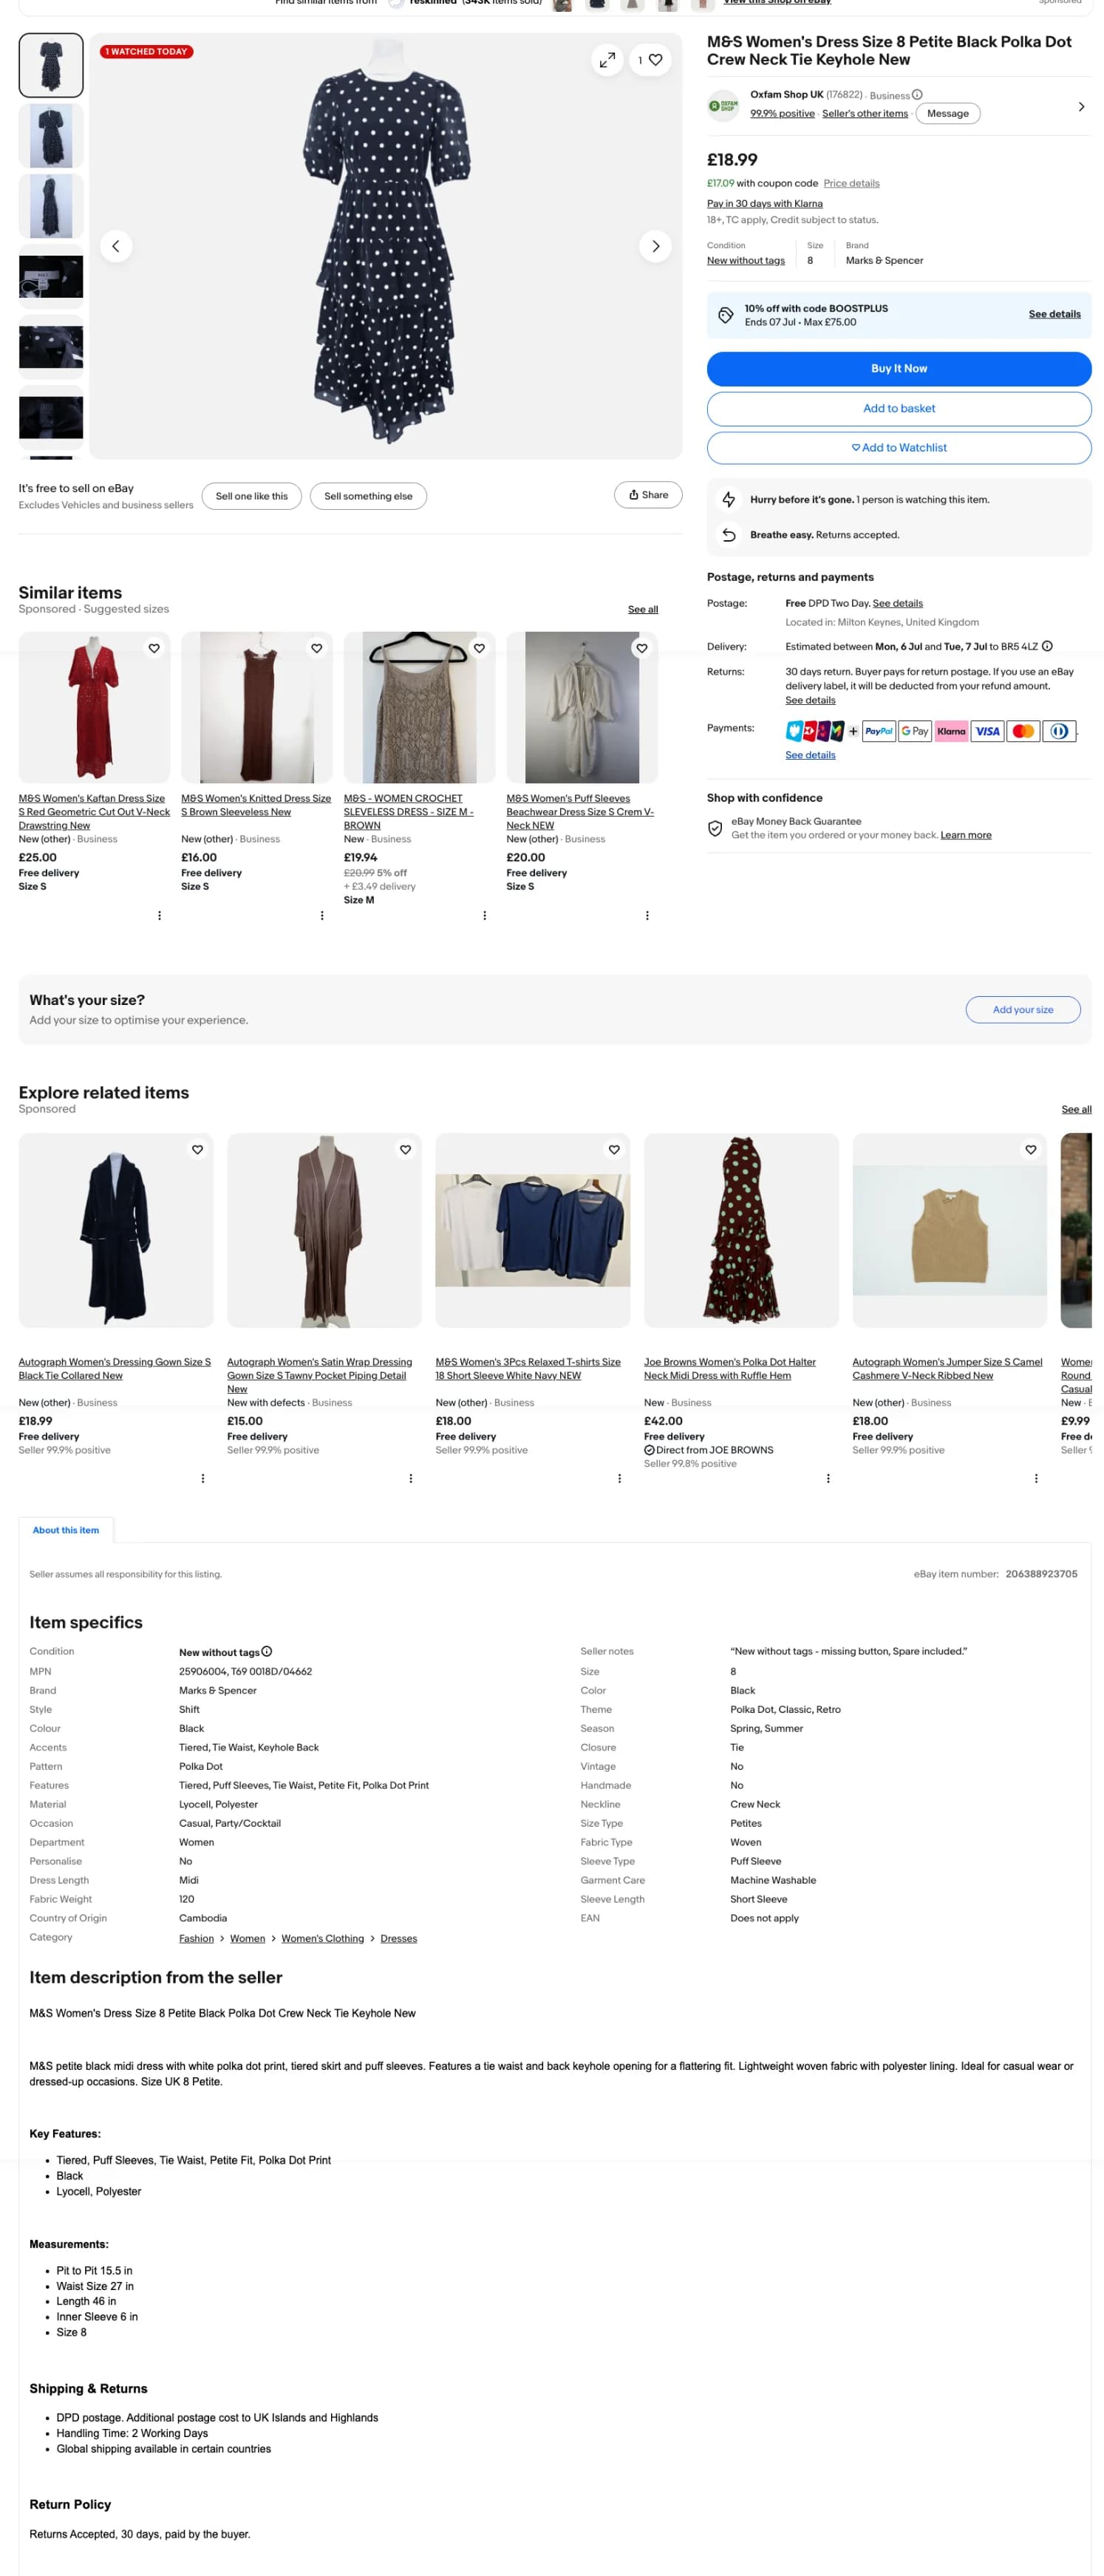The width and height of the screenshot is (1104, 2576).
Task: Select the label close-up thumbnail
Action: (51, 276)
